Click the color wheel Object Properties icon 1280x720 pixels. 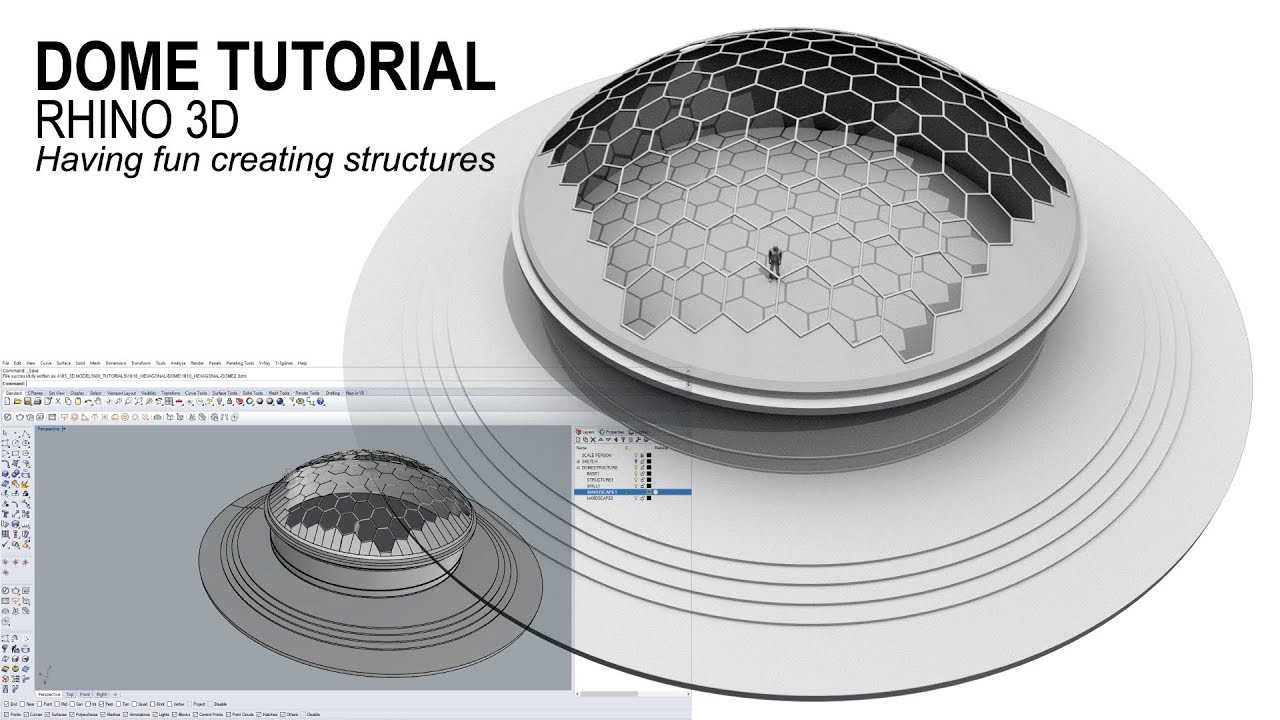click(x=249, y=401)
